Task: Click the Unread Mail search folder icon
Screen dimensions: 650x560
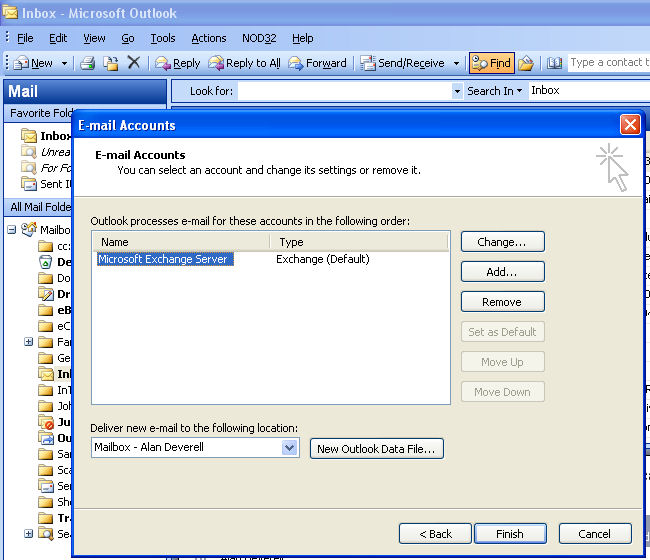Action: tap(29, 152)
